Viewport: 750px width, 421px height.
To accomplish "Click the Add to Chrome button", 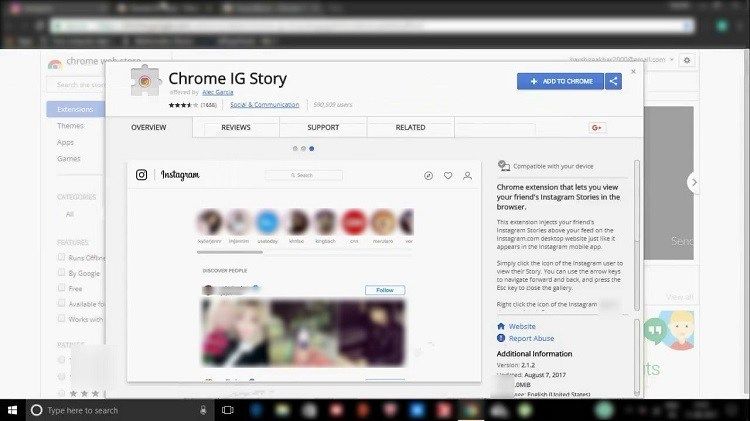I will 560,81.
